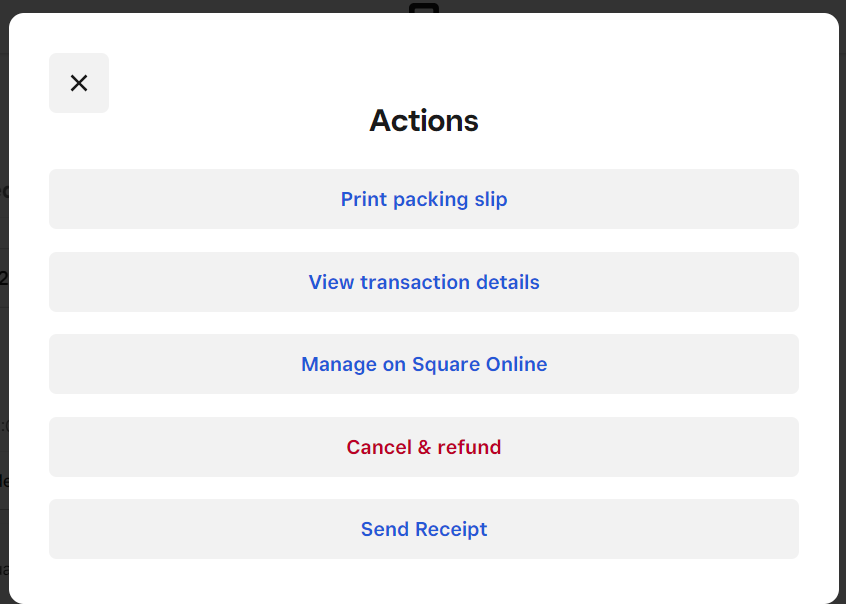This screenshot has width=846, height=604.
Task: Cancel and refund this order
Action: (424, 447)
